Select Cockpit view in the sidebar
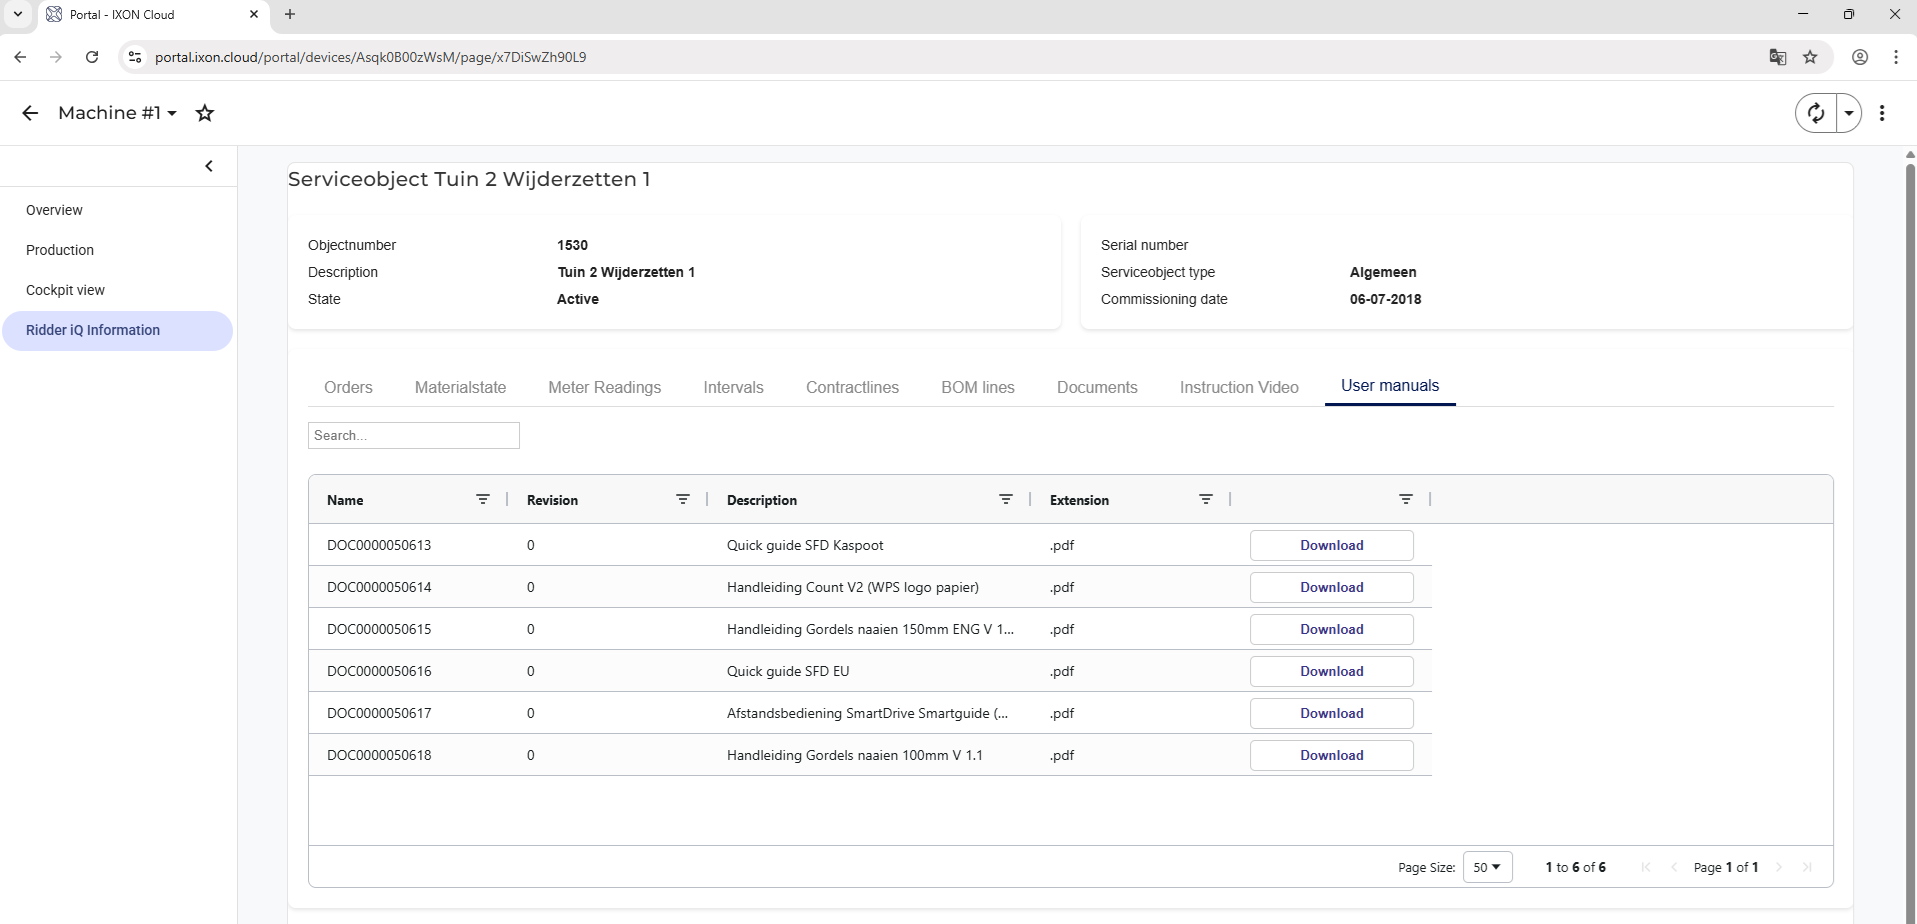1917x924 pixels. coord(65,290)
